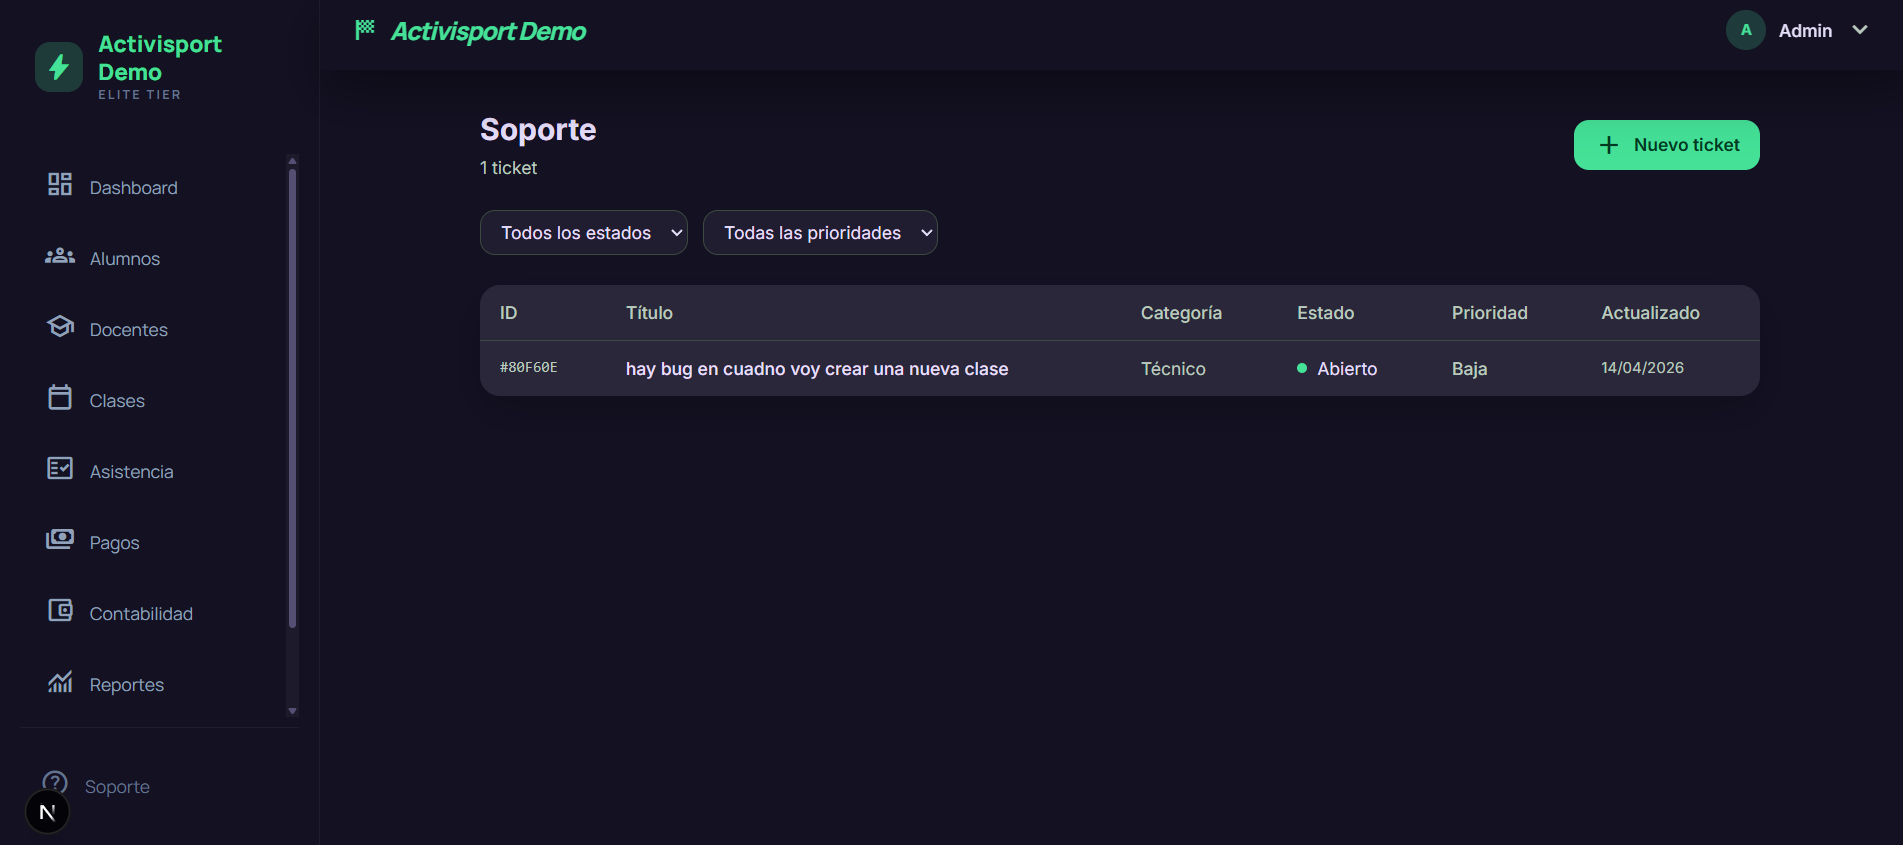Click the Alumnos people icon

[60, 256]
